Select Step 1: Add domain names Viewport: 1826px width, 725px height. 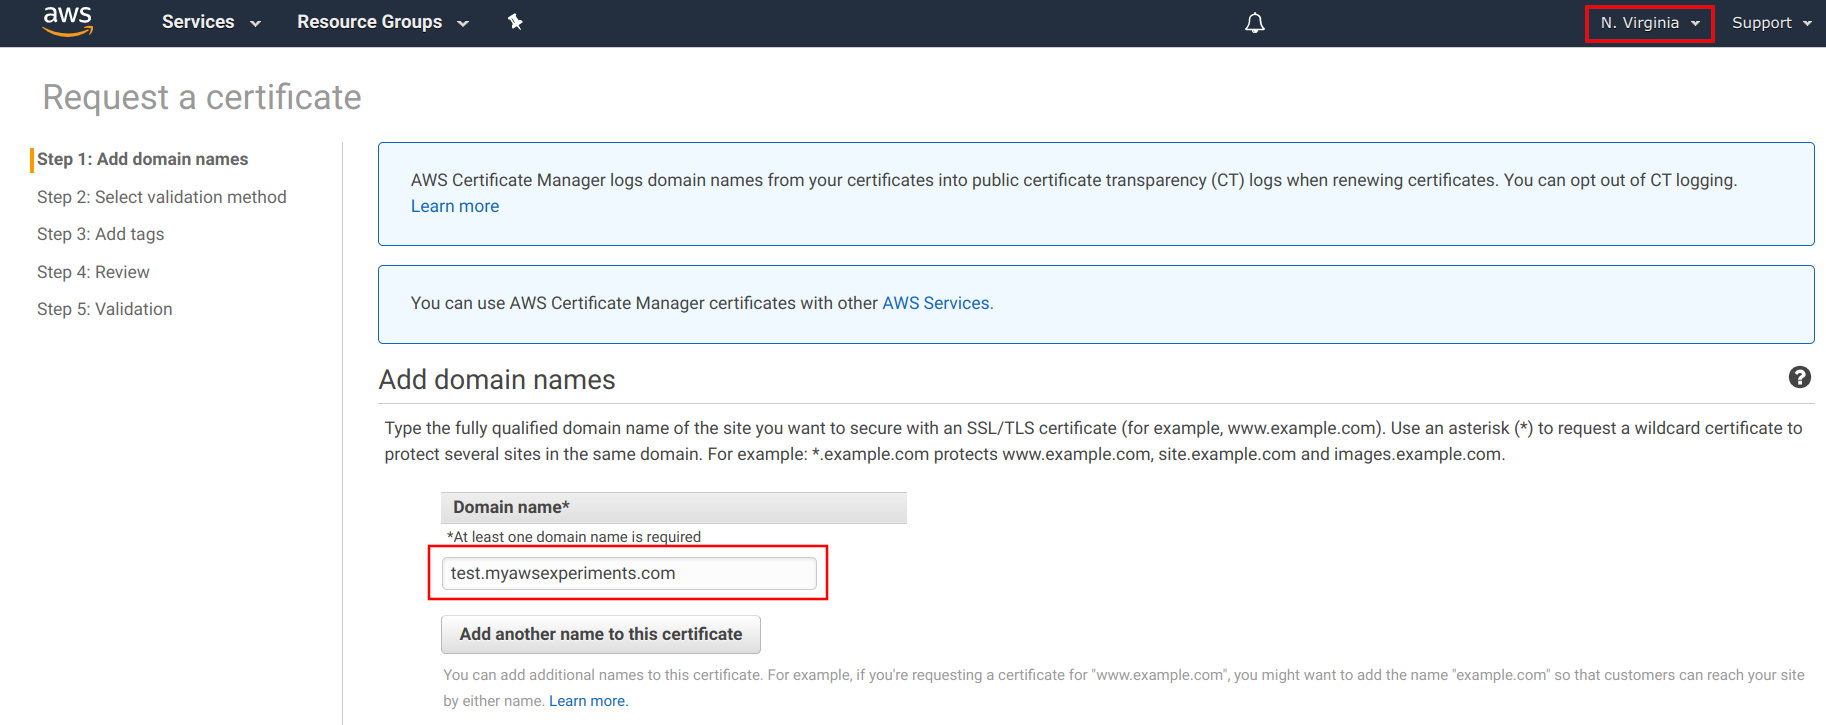pos(142,159)
